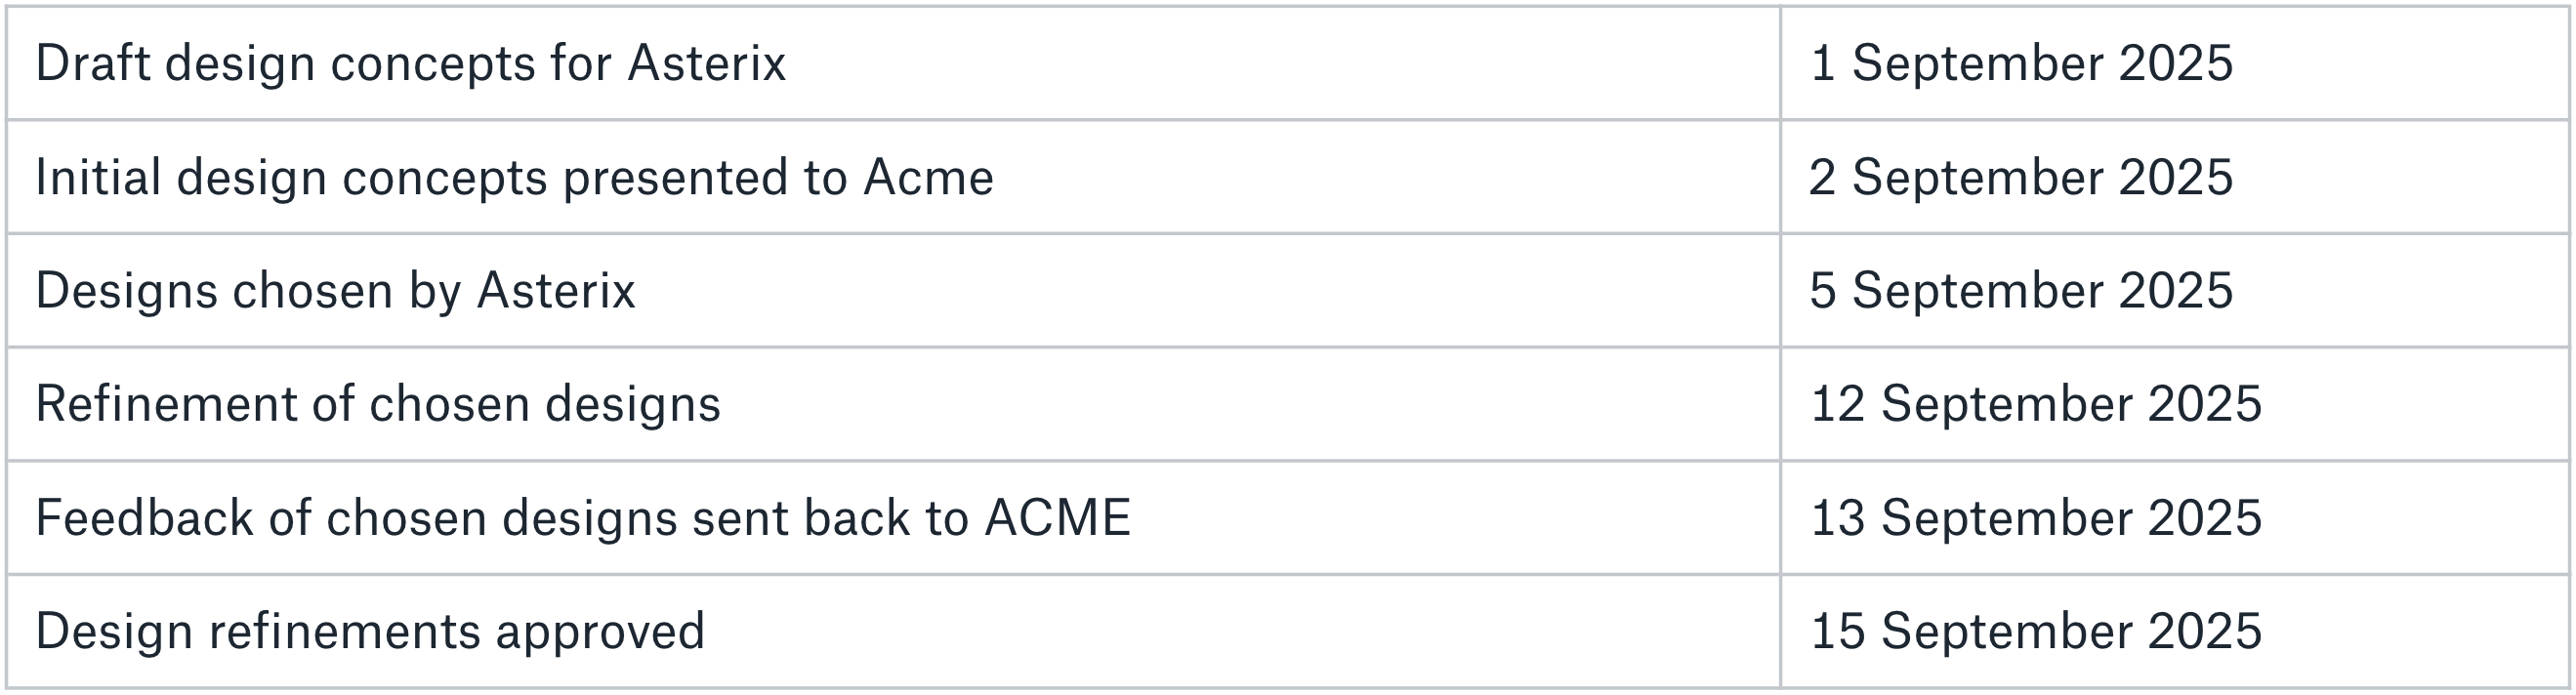Click 'Asterix' in the Draft design concepts row
The width and height of the screenshot is (2576, 695).
tap(707, 63)
